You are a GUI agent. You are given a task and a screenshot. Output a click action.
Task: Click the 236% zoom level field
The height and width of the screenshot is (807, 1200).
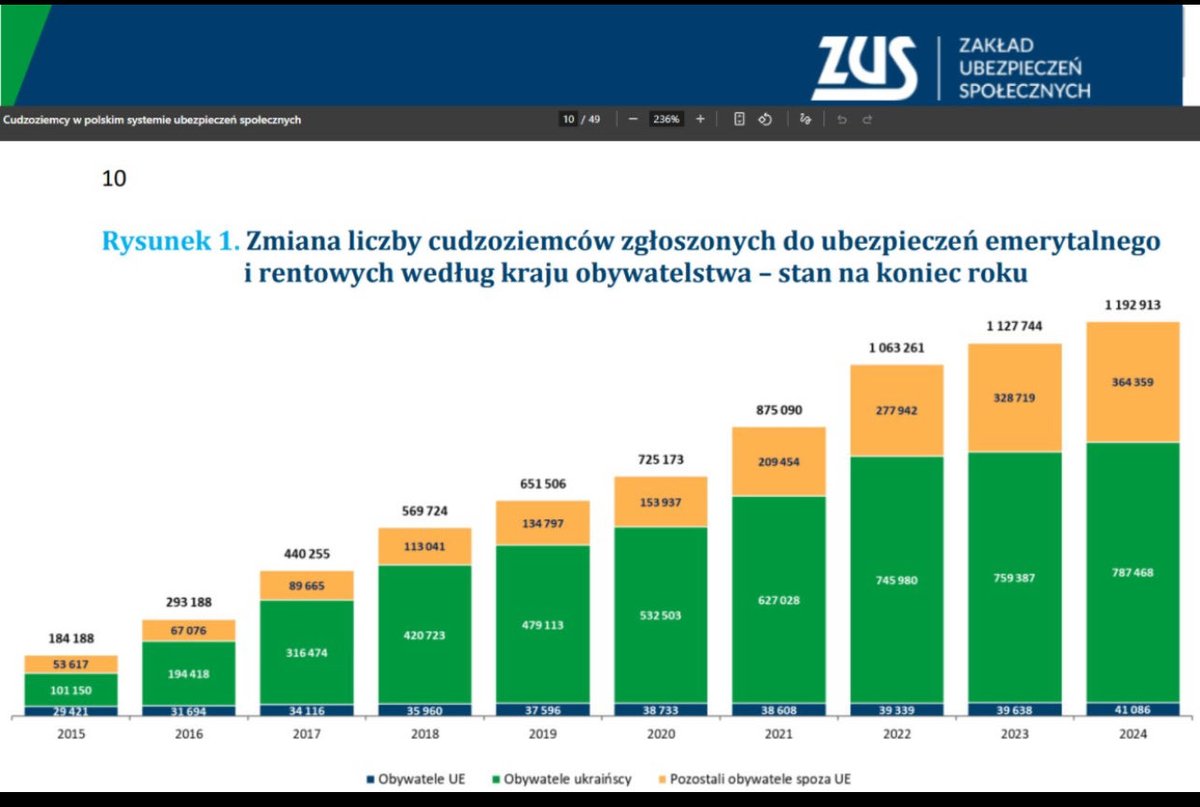(x=666, y=119)
